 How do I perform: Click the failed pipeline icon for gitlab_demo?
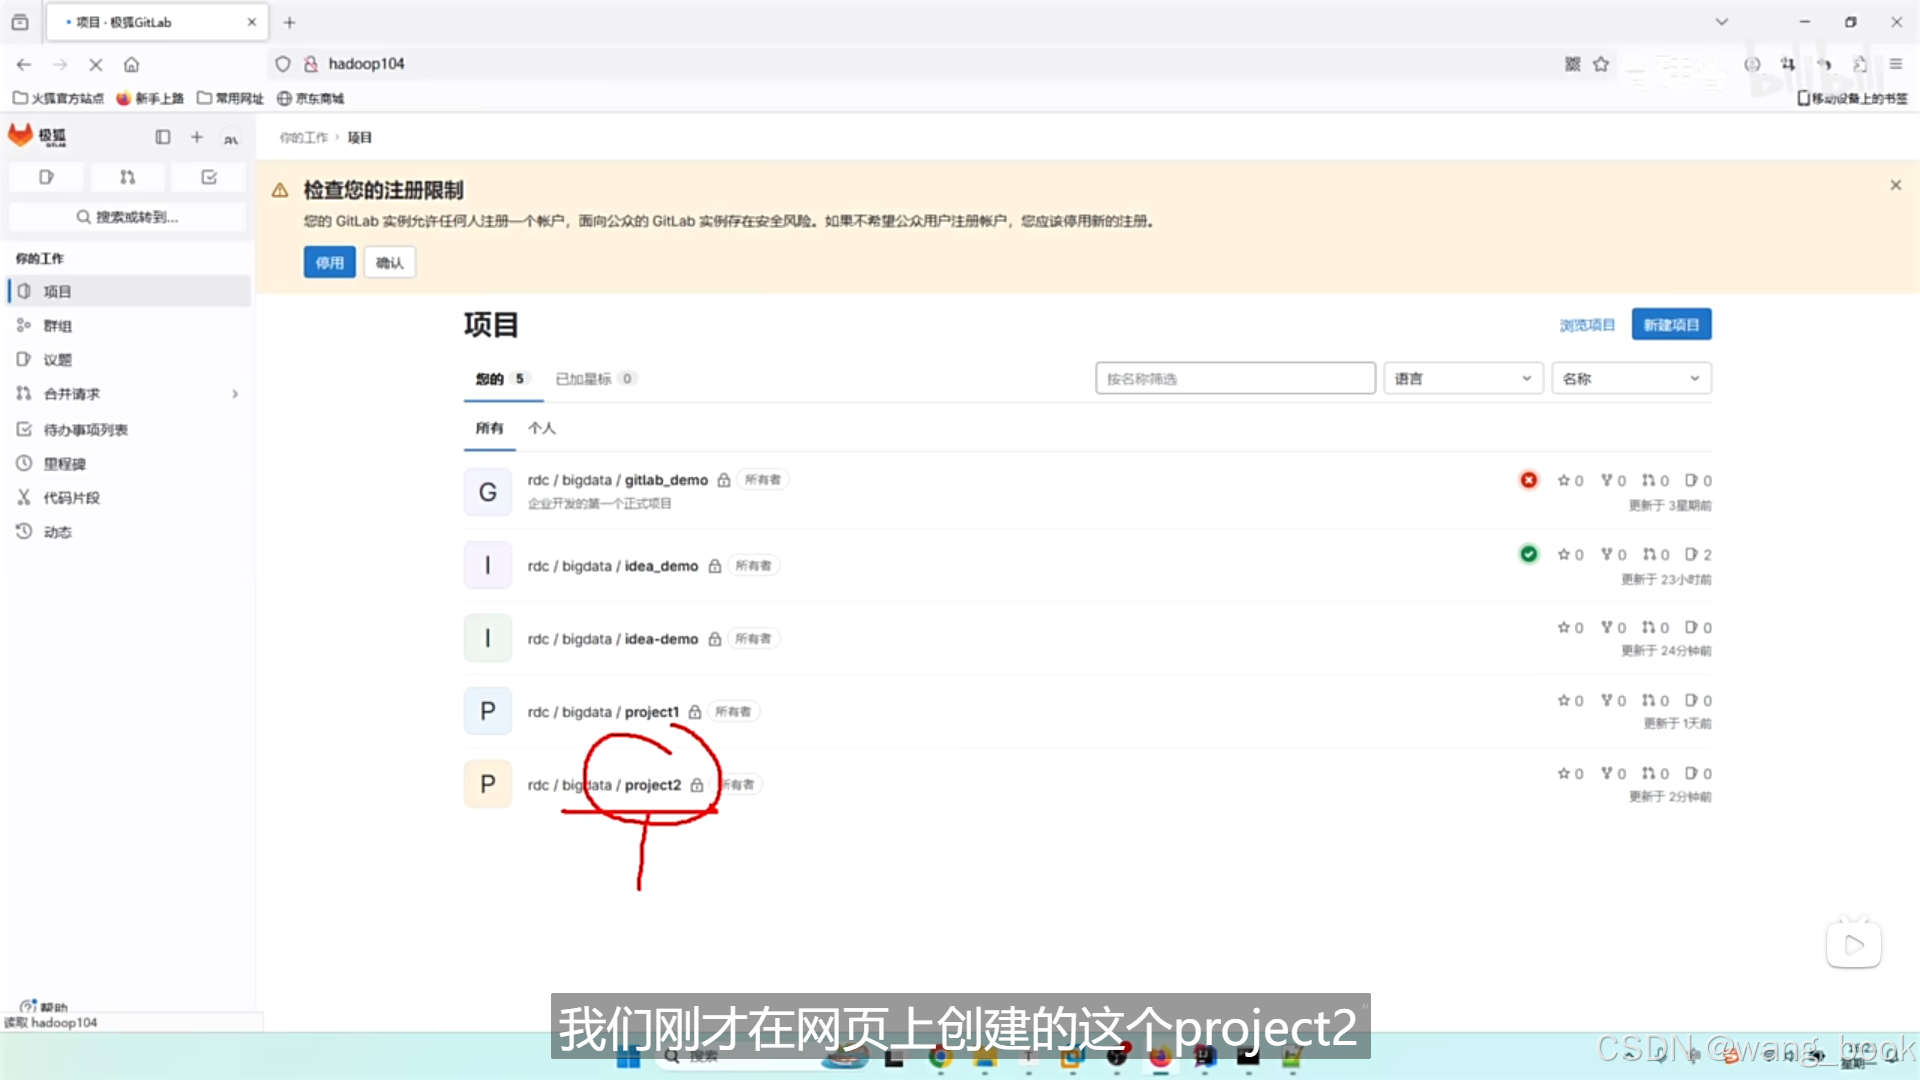pos(1529,481)
